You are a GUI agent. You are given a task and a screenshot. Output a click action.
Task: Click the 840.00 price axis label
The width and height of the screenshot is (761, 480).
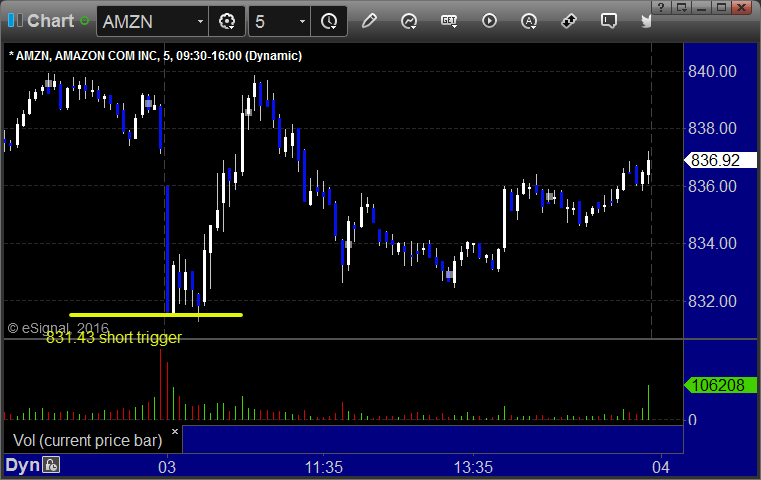712,71
